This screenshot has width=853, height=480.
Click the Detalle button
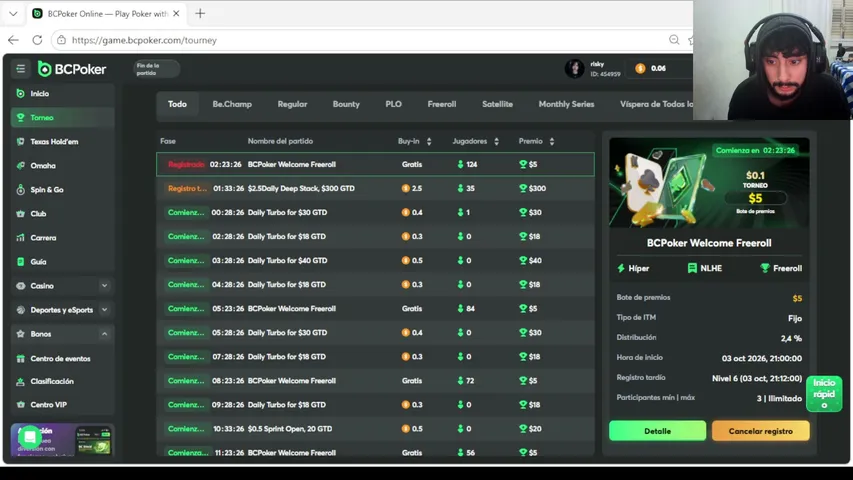pos(657,431)
